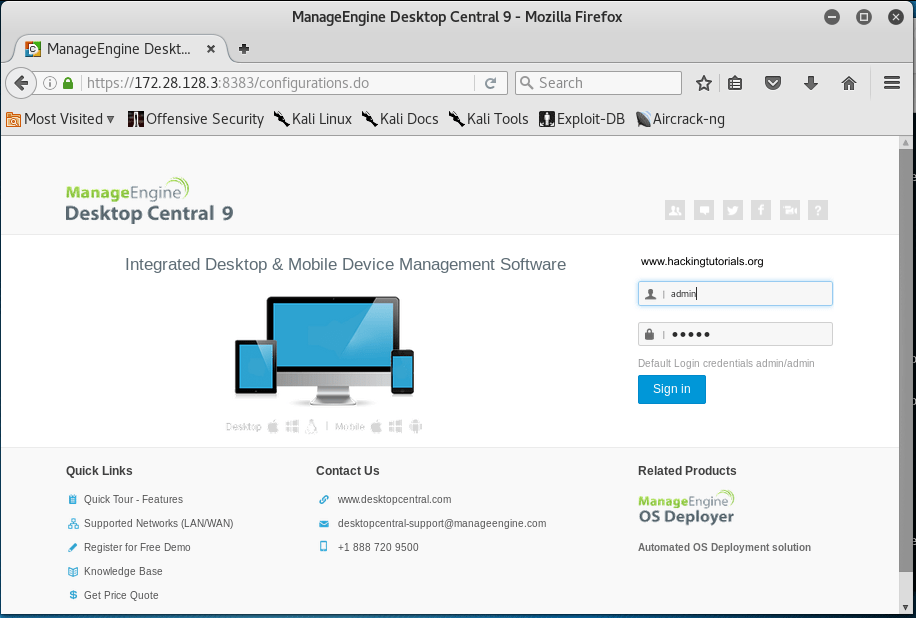Image resolution: width=916 pixels, height=618 pixels.
Task: Click the www.hackingtutorials.org text
Action: (x=702, y=262)
